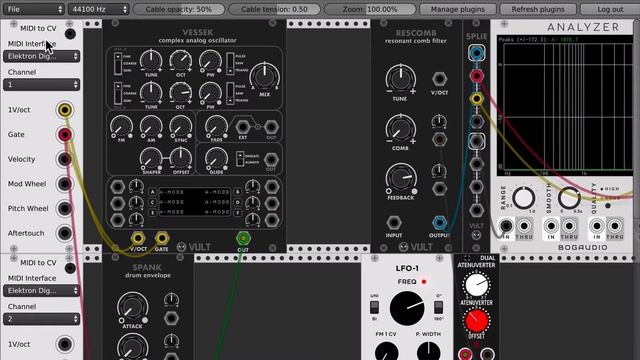Open top MIDI Interface Elektron dropdown
The height and width of the screenshot is (360, 640).
[x=41, y=56]
